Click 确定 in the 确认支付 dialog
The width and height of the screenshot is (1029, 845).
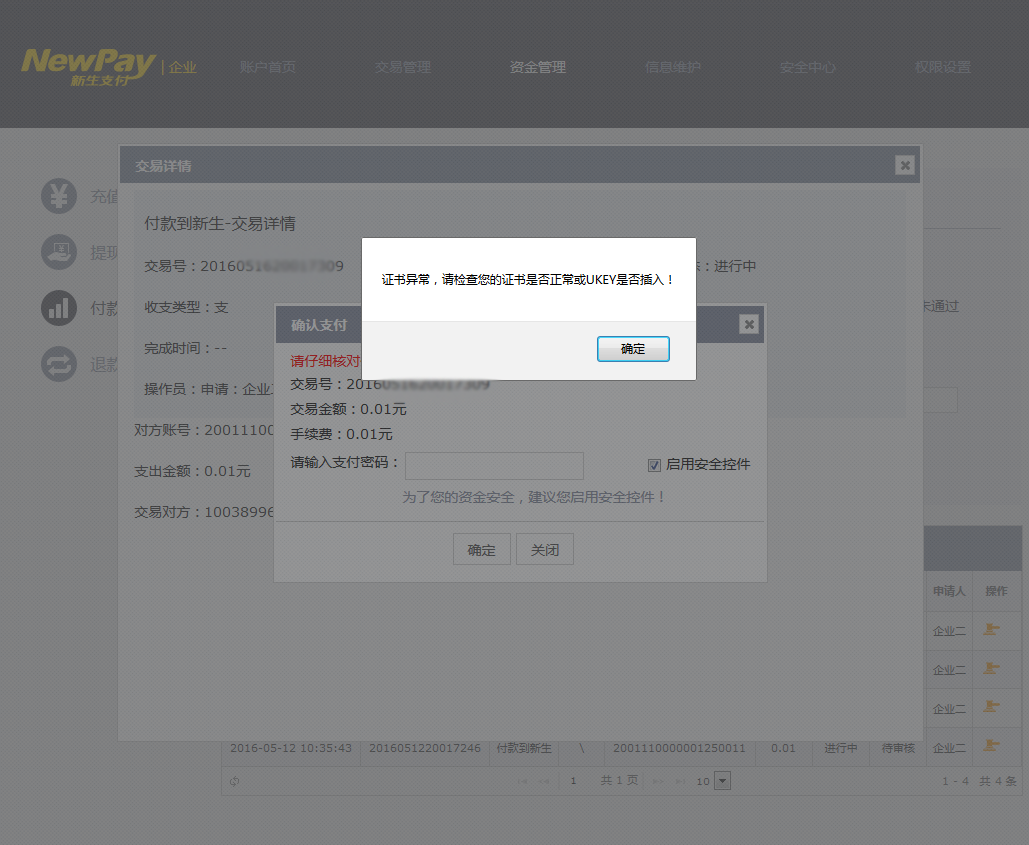[x=482, y=549]
